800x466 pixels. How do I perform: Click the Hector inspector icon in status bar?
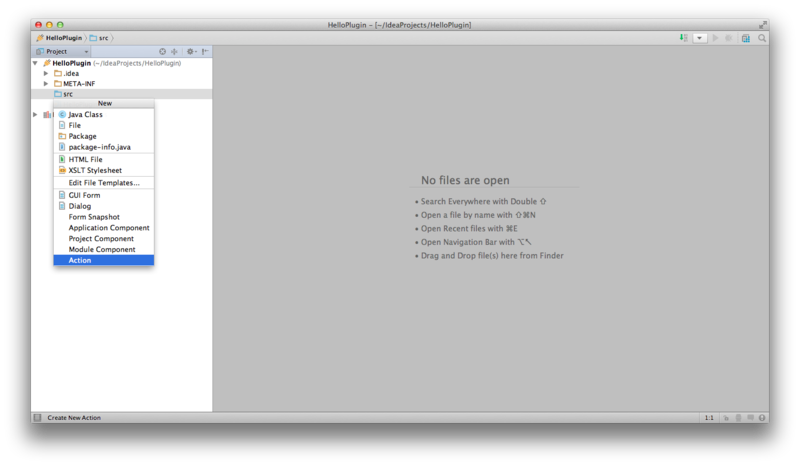click(738, 418)
